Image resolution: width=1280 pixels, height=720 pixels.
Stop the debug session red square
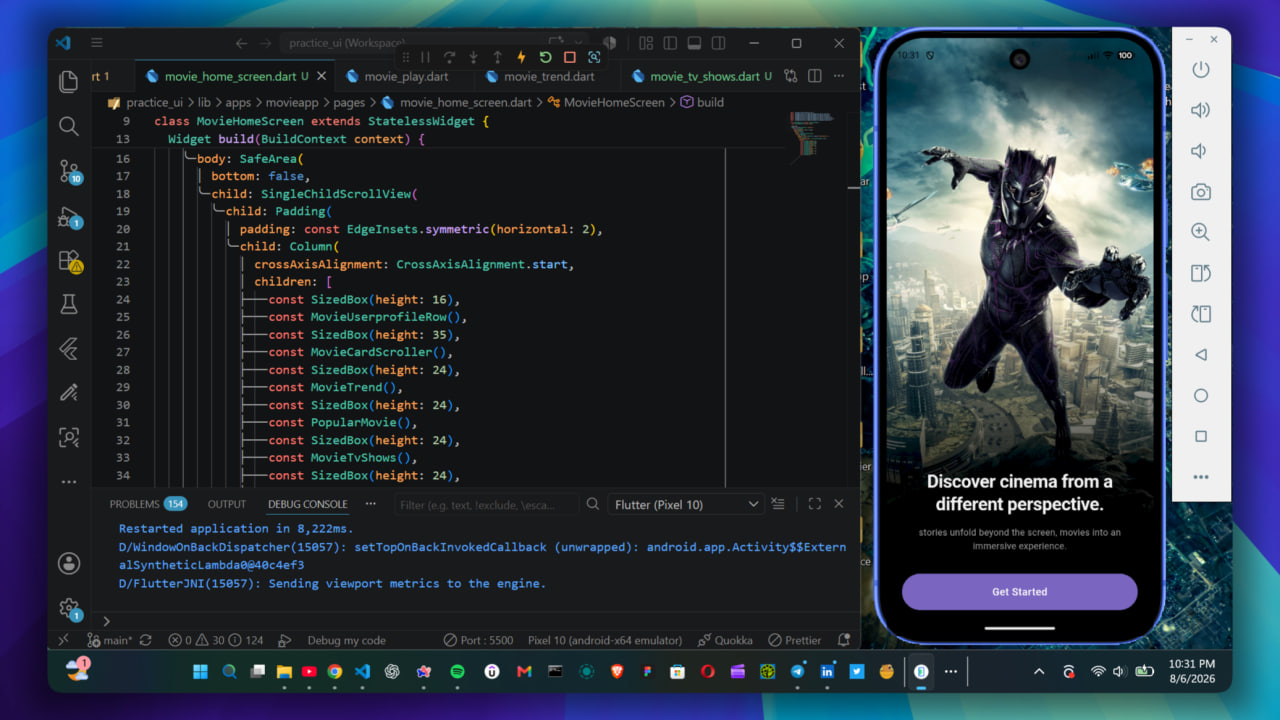tap(569, 57)
